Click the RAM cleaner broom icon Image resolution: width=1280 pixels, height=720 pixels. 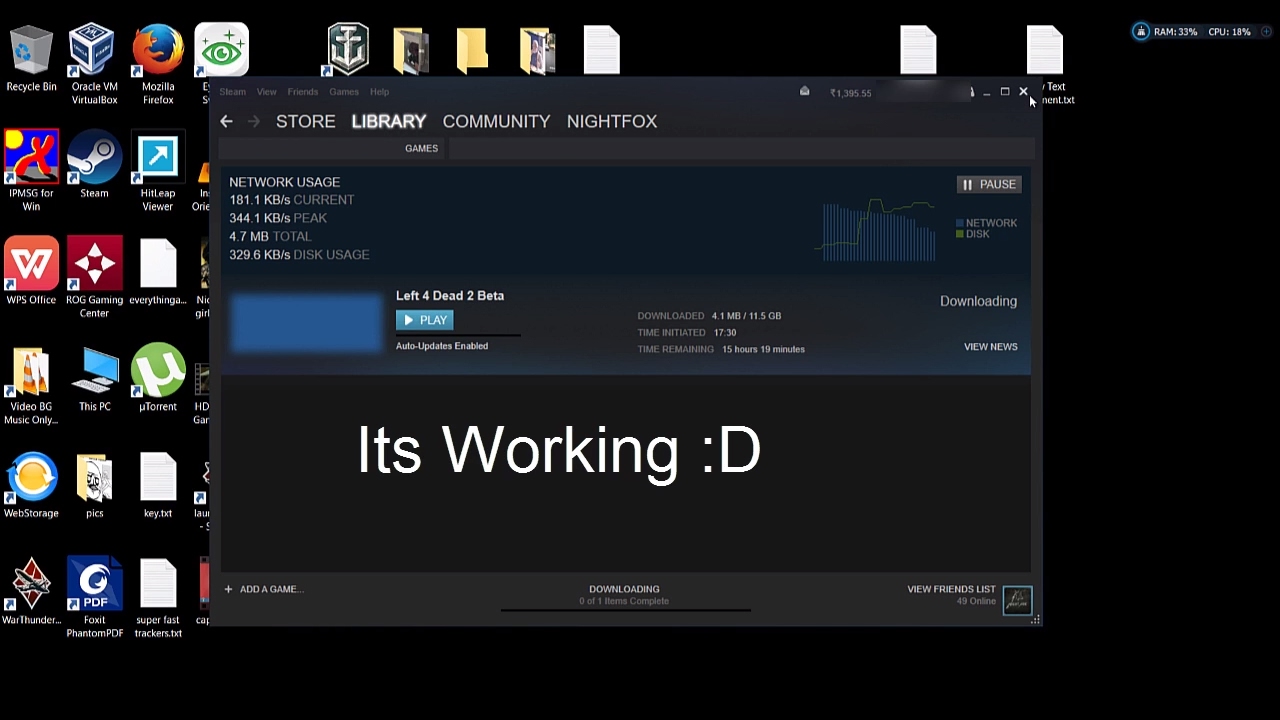tap(1140, 32)
